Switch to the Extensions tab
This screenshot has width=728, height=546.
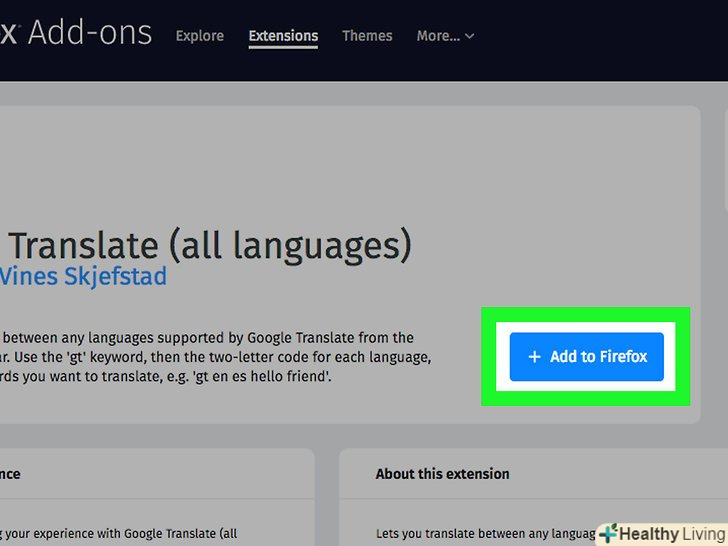(283, 36)
